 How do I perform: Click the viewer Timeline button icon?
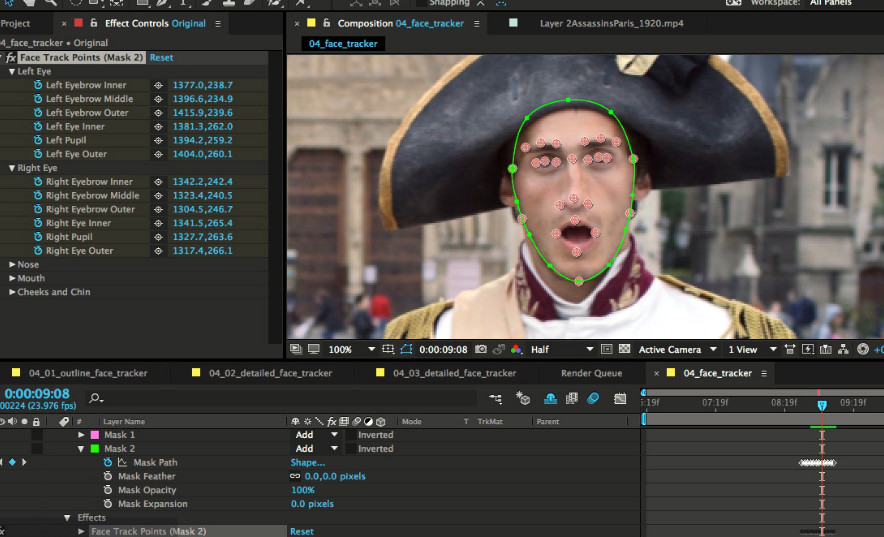click(825, 349)
